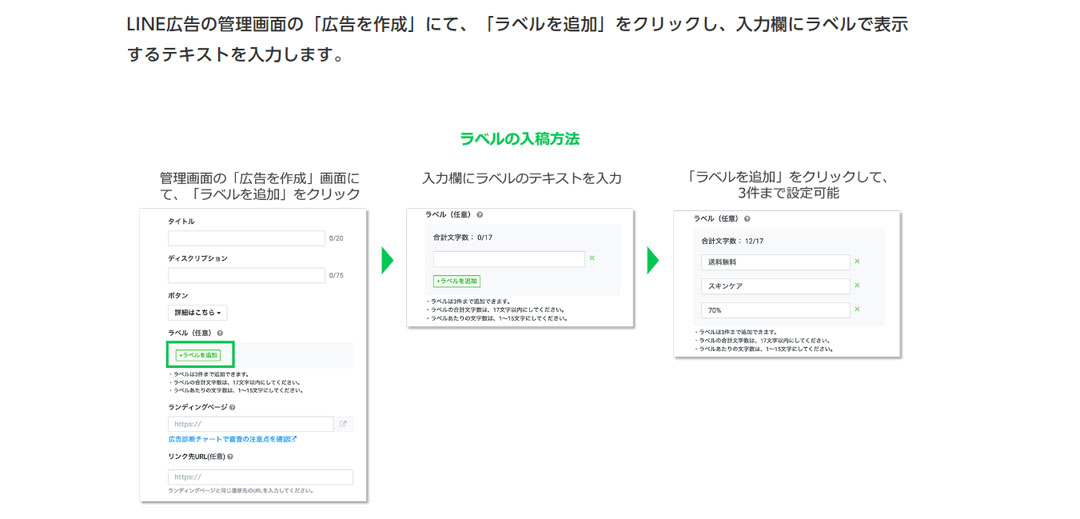Delete the 送料無料 label with its X

point(857,262)
